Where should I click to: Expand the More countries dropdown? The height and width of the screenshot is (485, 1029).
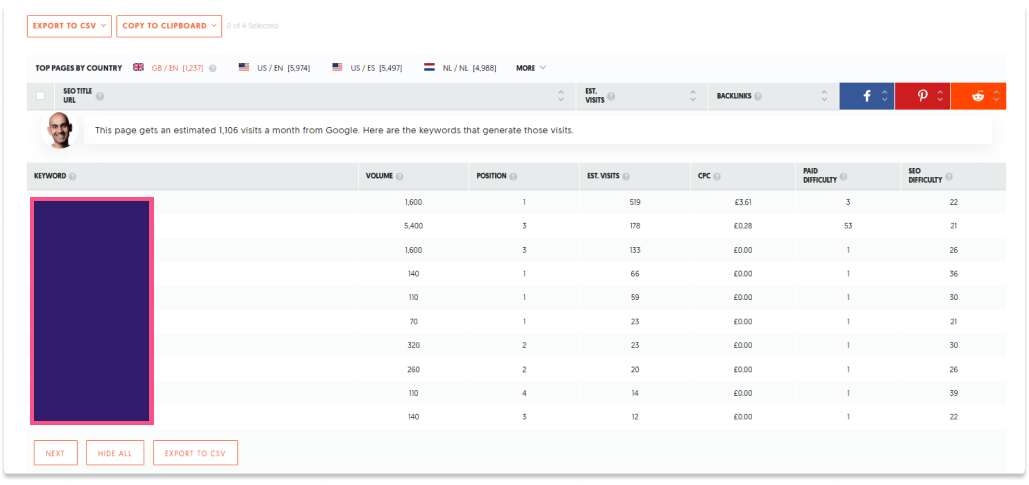(531, 68)
